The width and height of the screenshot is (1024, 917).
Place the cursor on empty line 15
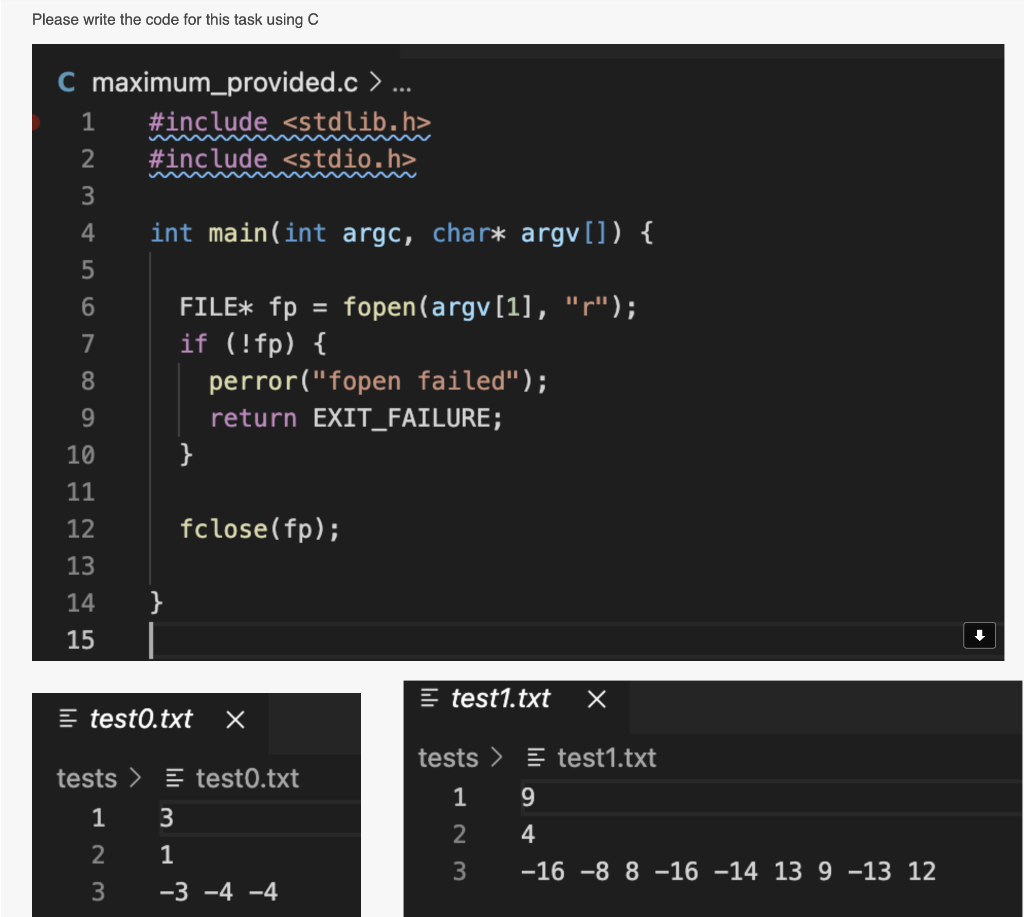point(300,640)
